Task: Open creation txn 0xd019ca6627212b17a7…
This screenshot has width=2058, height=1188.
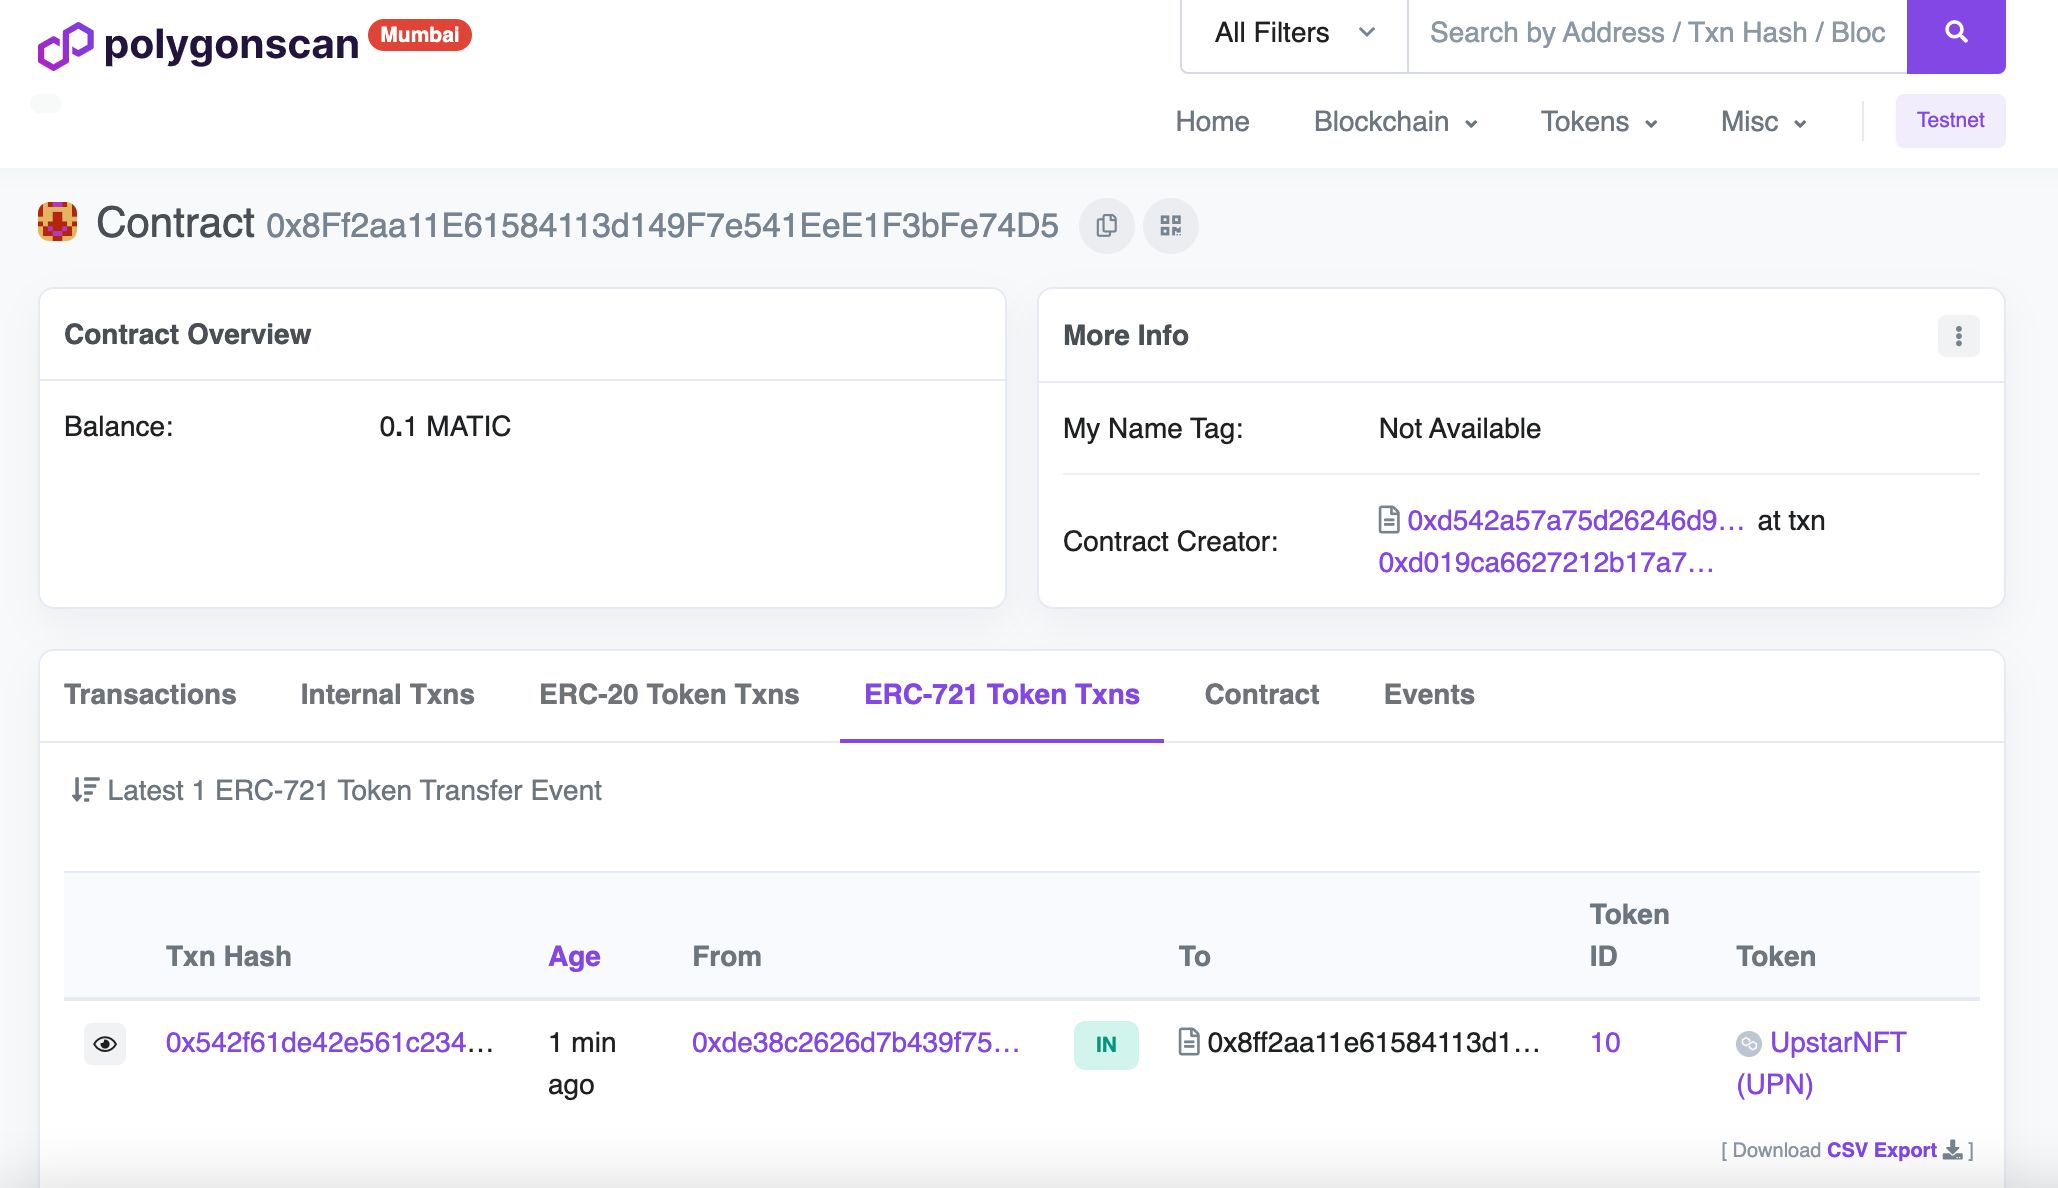Action: (x=1545, y=563)
